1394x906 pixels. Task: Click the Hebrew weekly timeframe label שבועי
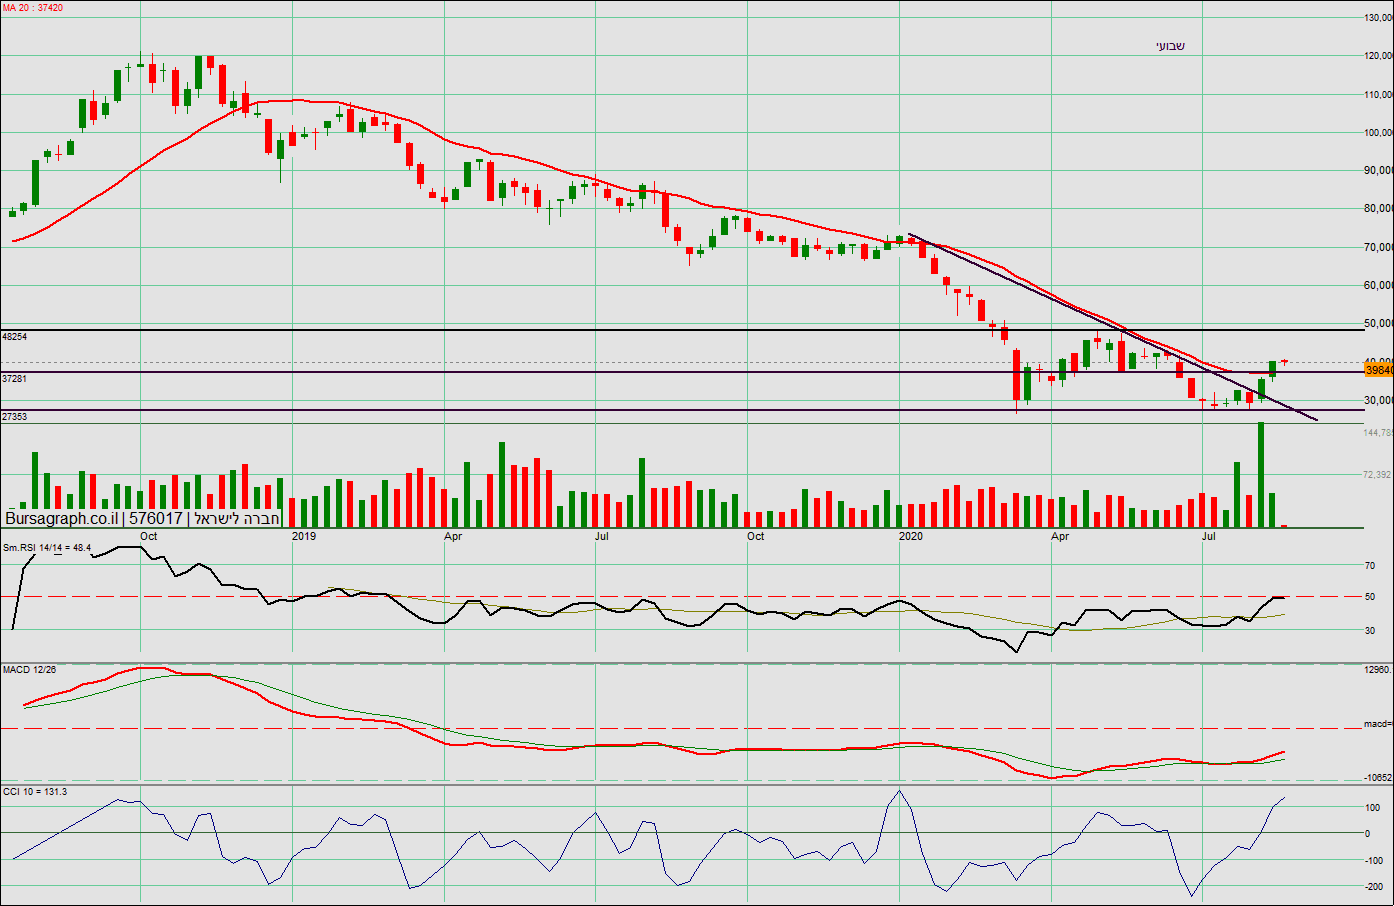(x=1170, y=46)
